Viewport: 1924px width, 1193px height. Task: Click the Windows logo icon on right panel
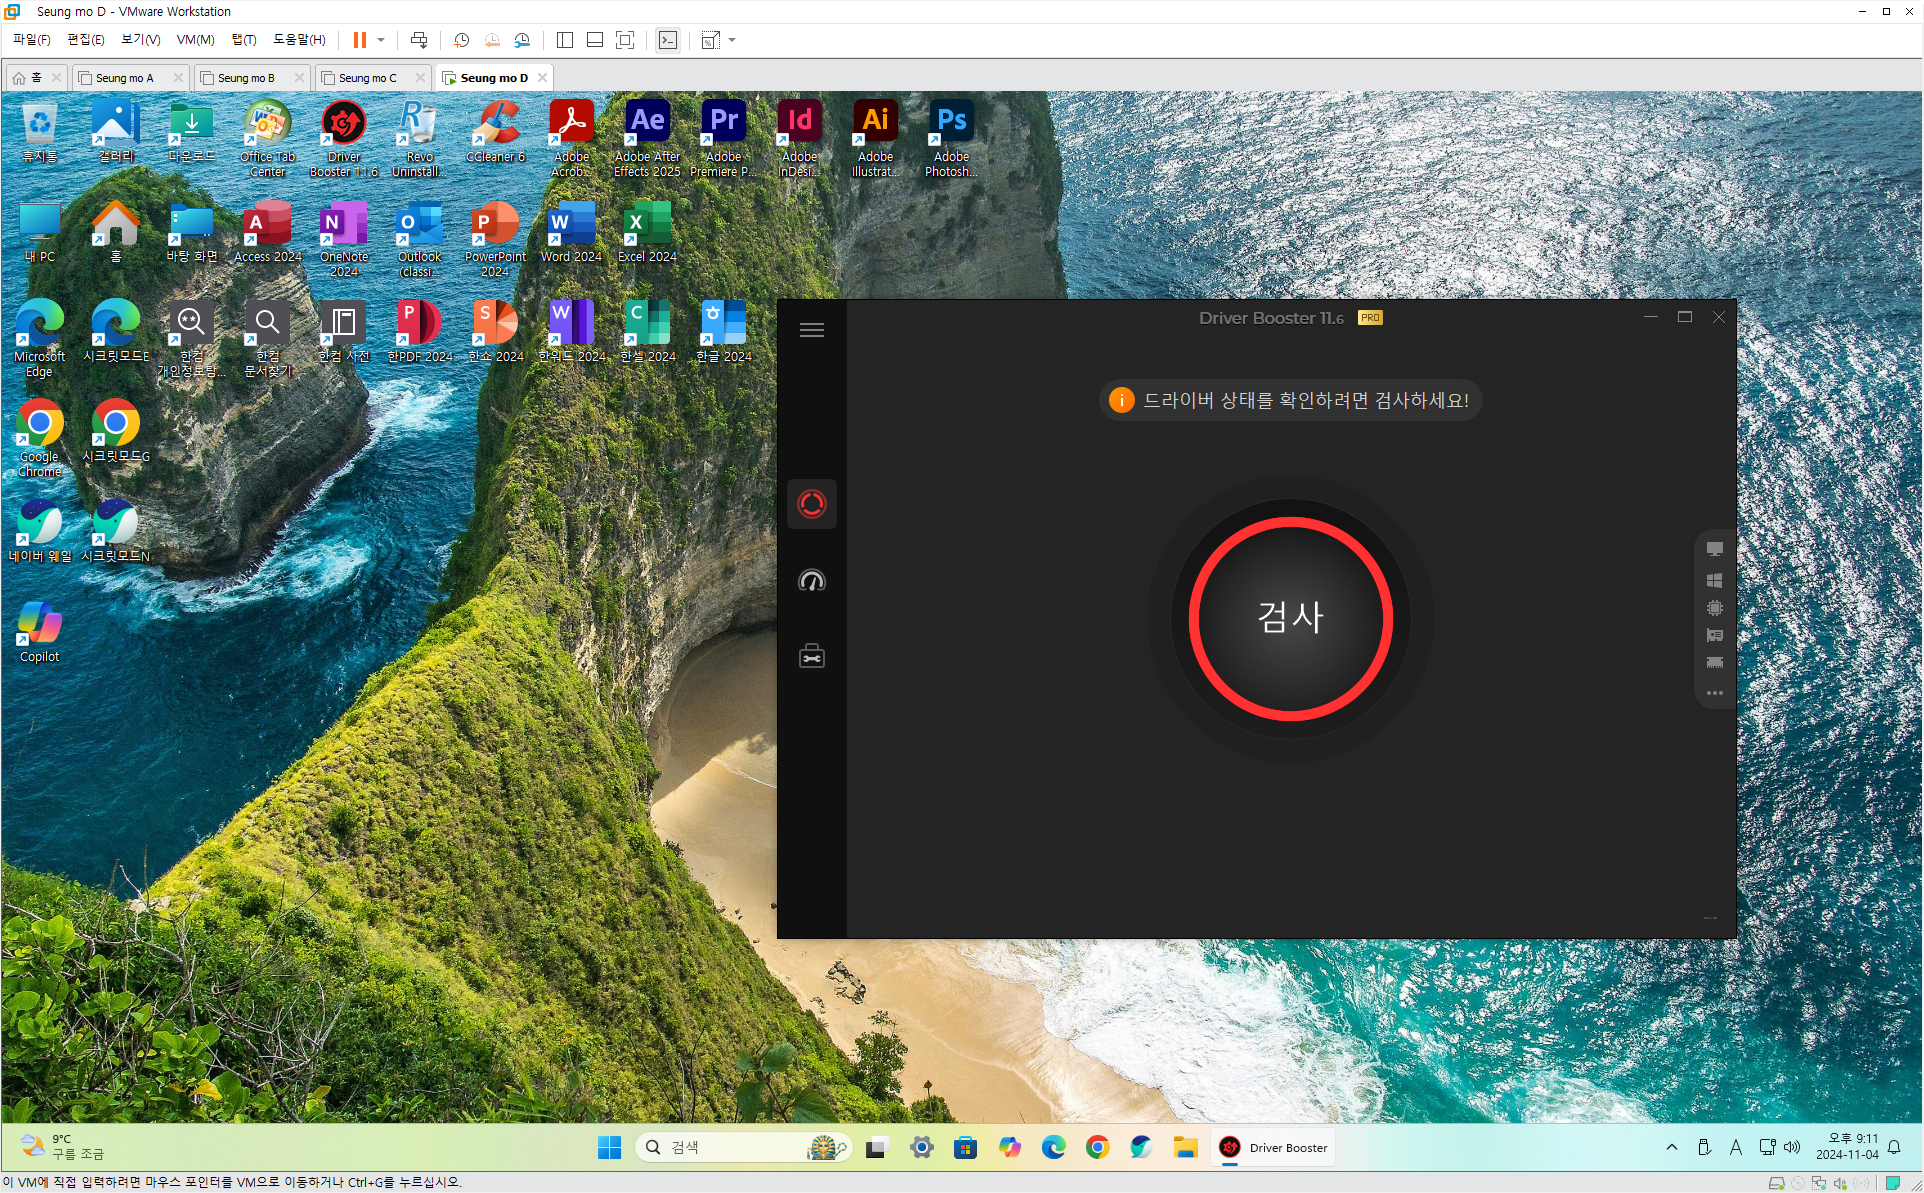coord(1714,580)
